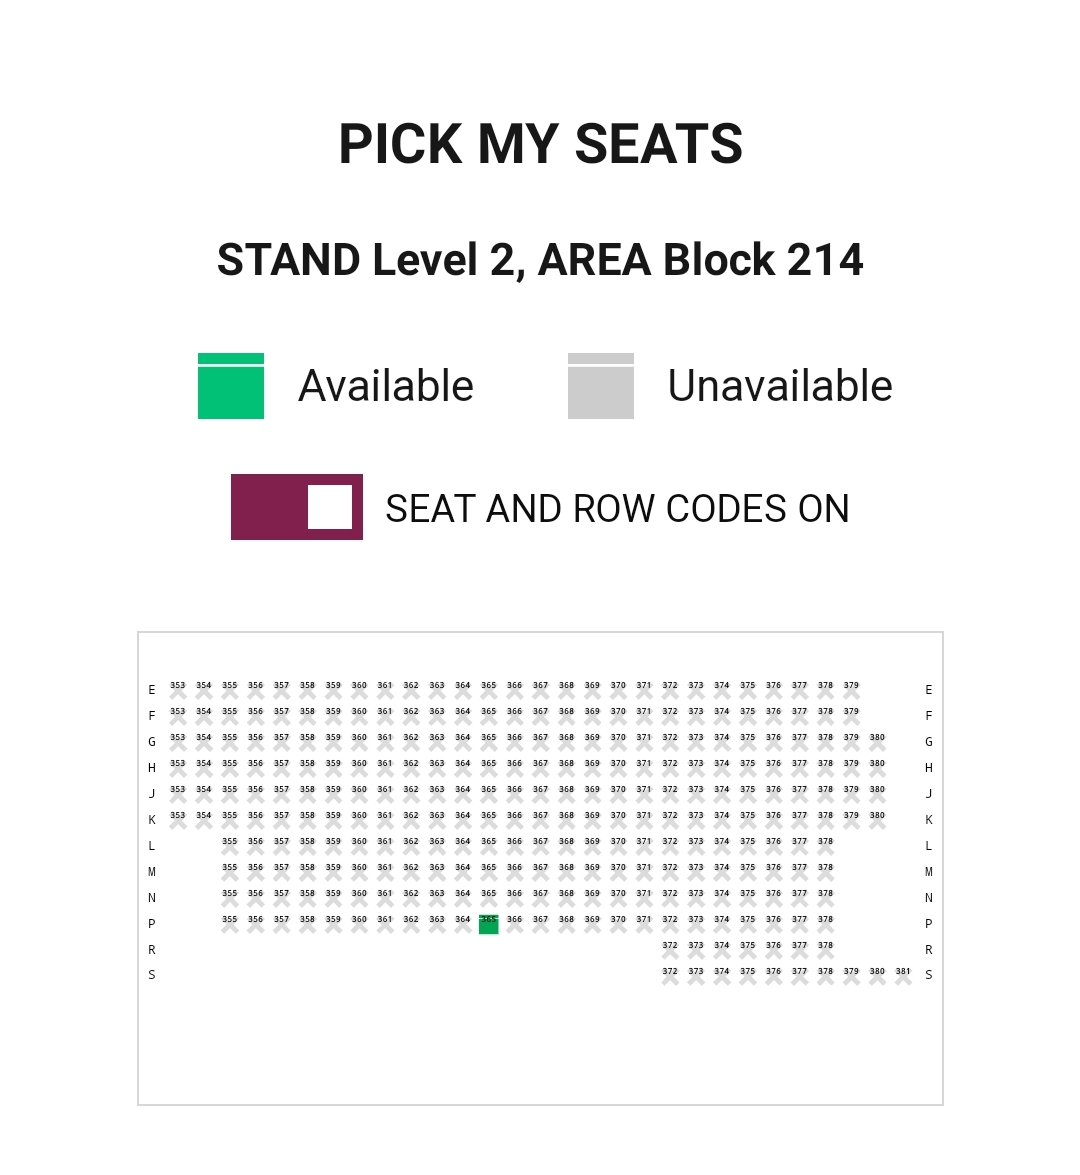Click unavailable seat 365 in row H
This screenshot has width=1080, height=1175.
click(x=488, y=769)
